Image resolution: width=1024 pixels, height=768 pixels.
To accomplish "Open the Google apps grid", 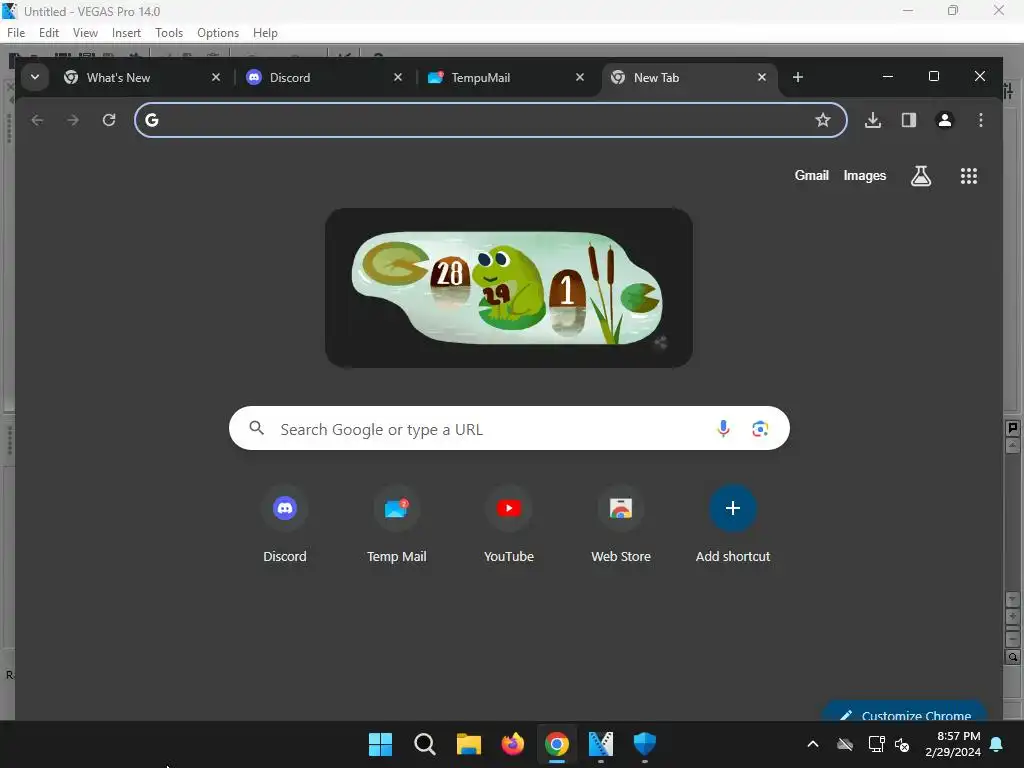I will (x=969, y=176).
